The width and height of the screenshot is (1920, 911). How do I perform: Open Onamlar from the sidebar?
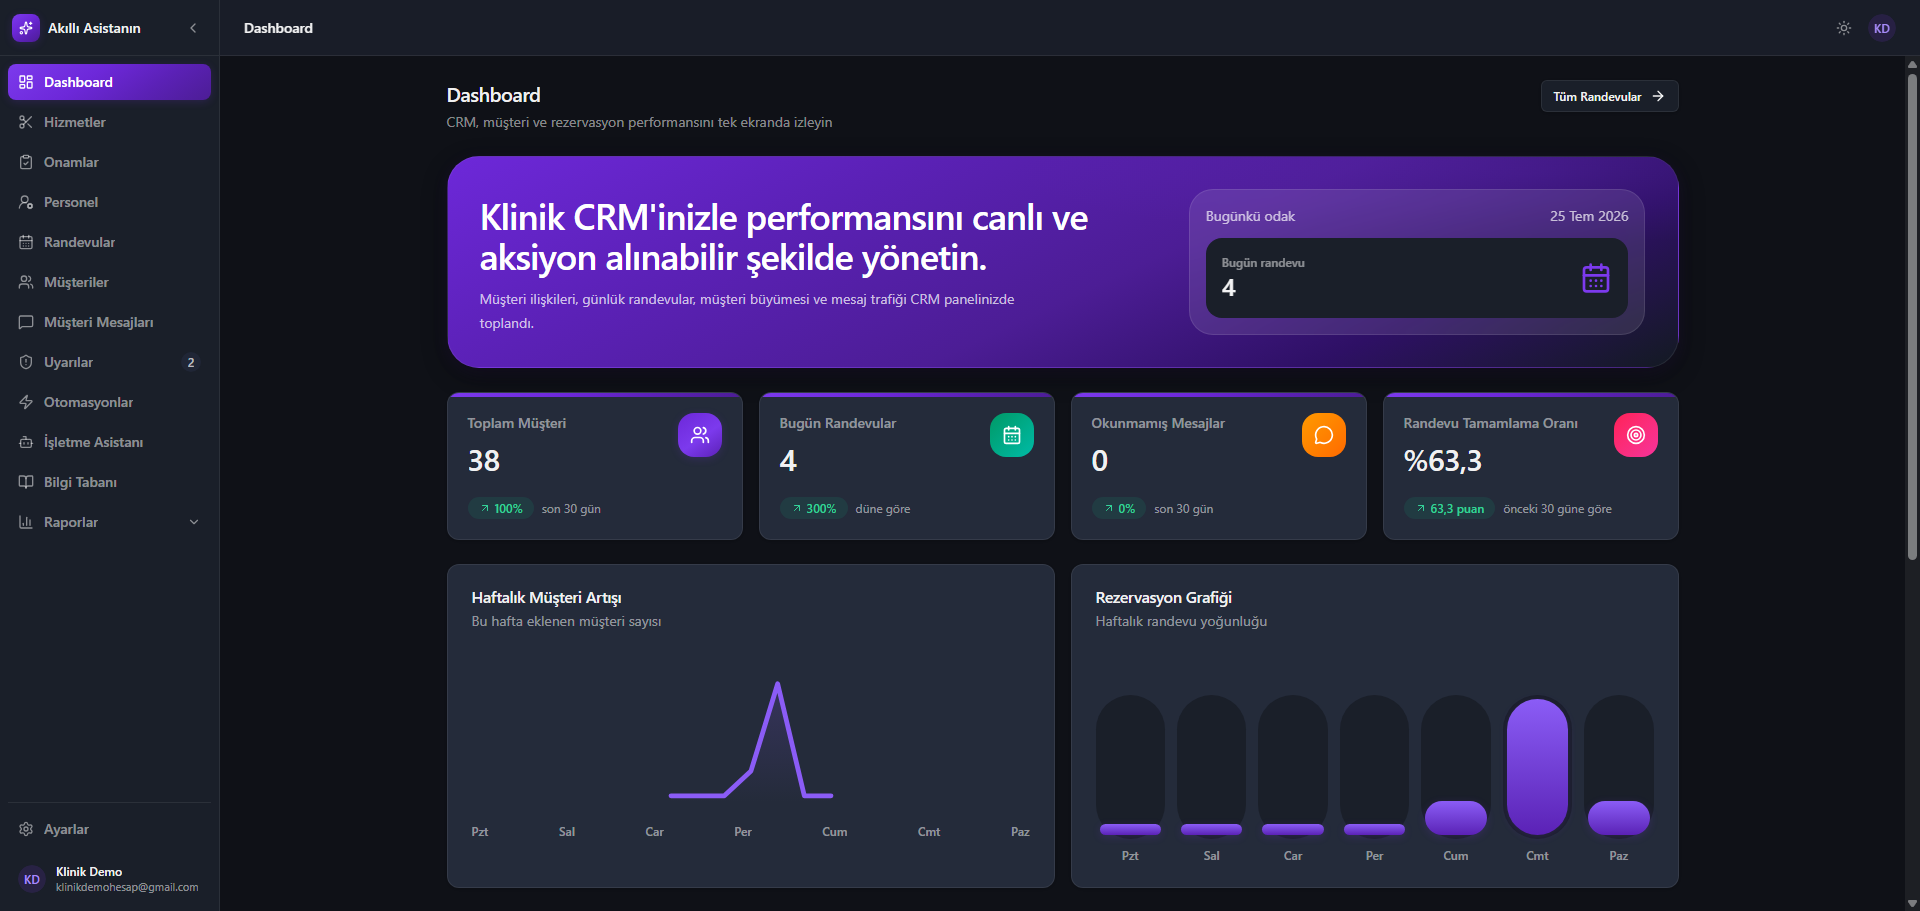coord(109,162)
